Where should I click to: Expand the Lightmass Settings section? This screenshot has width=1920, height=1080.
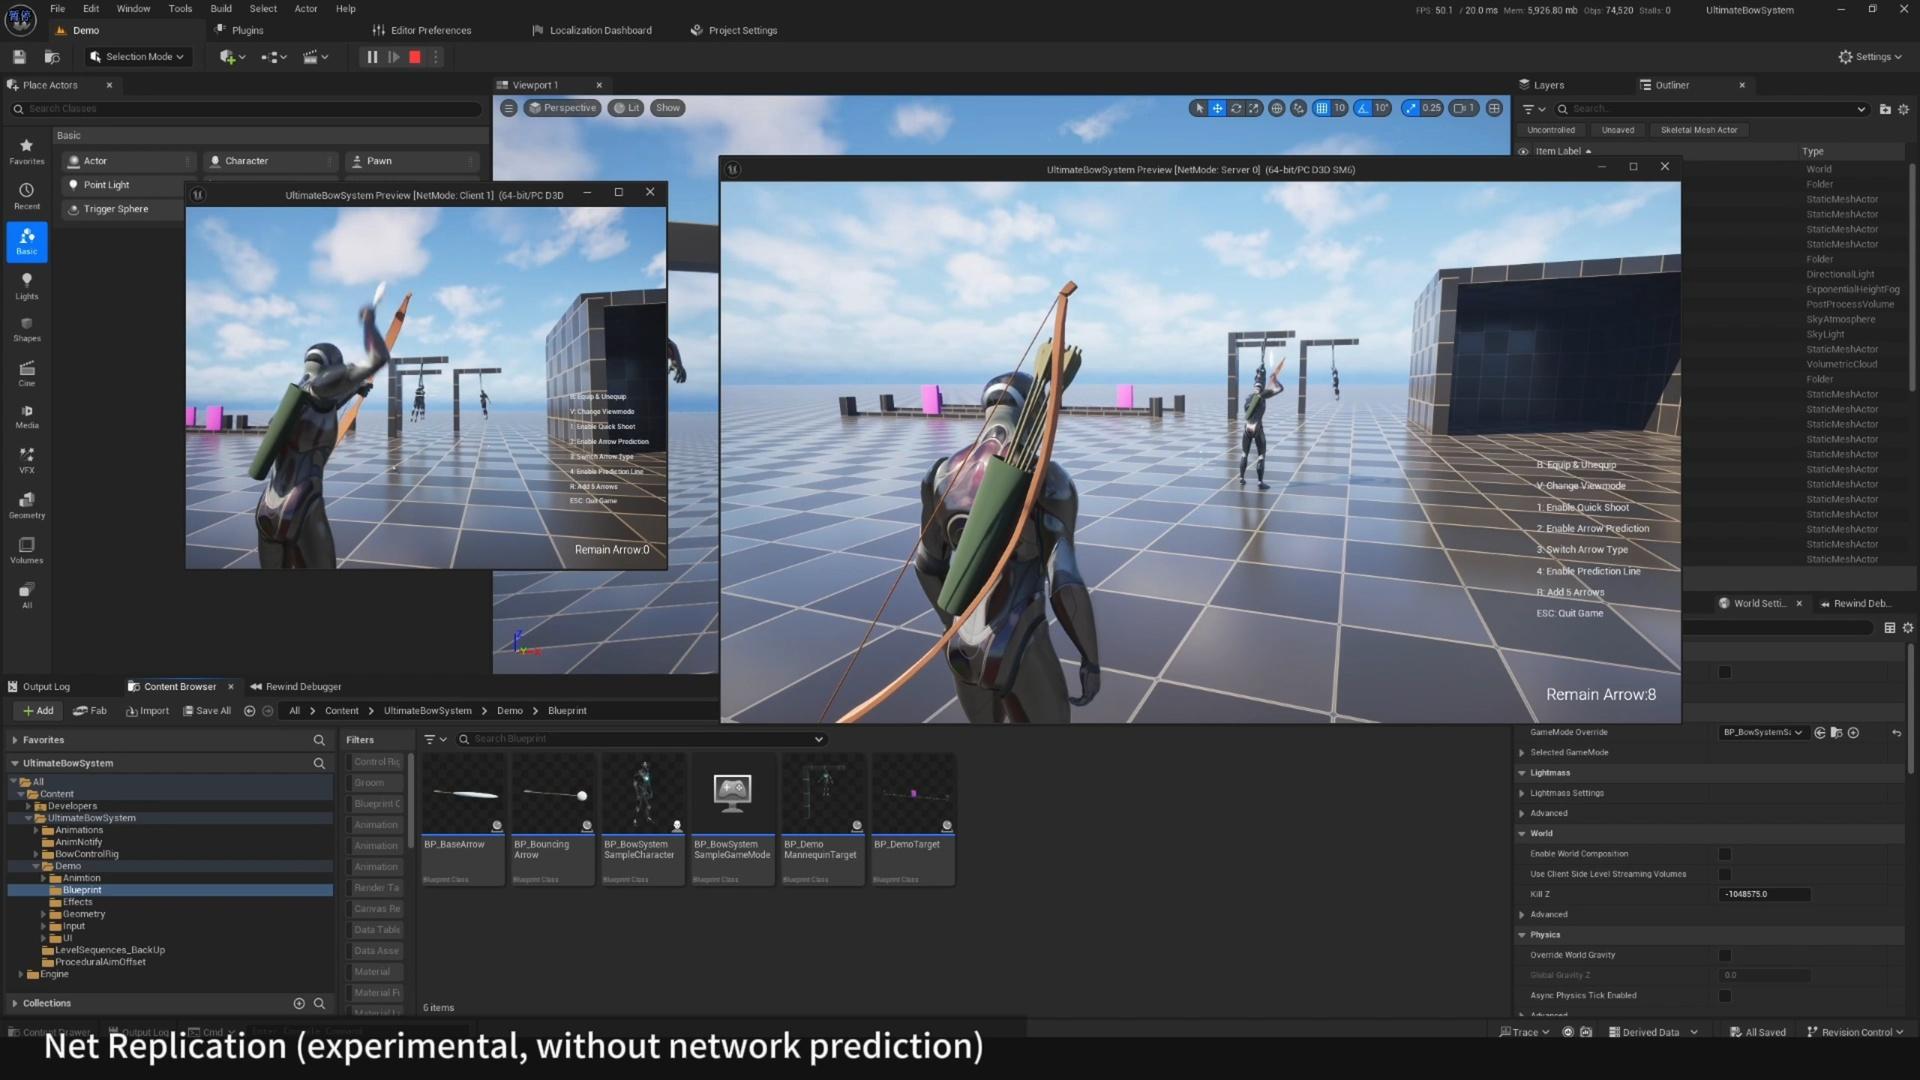tap(1522, 793)
